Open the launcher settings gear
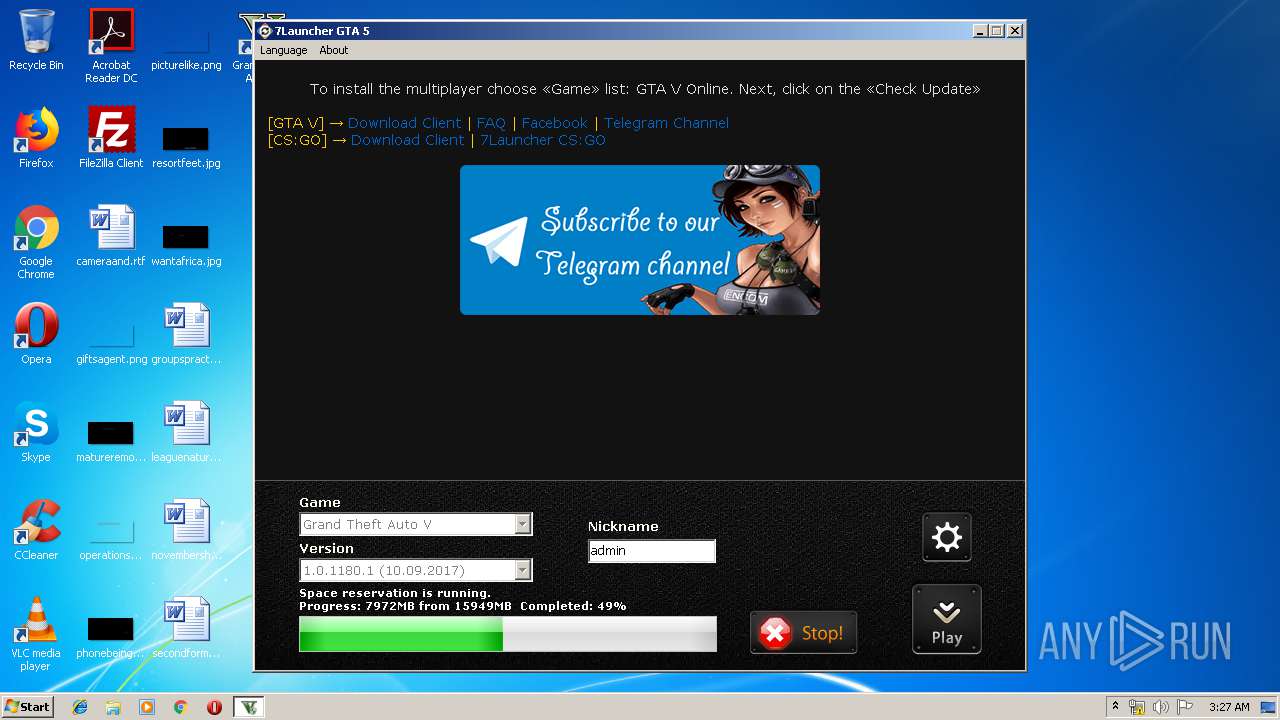This screenshot has height=720, width=1280. 946,538
